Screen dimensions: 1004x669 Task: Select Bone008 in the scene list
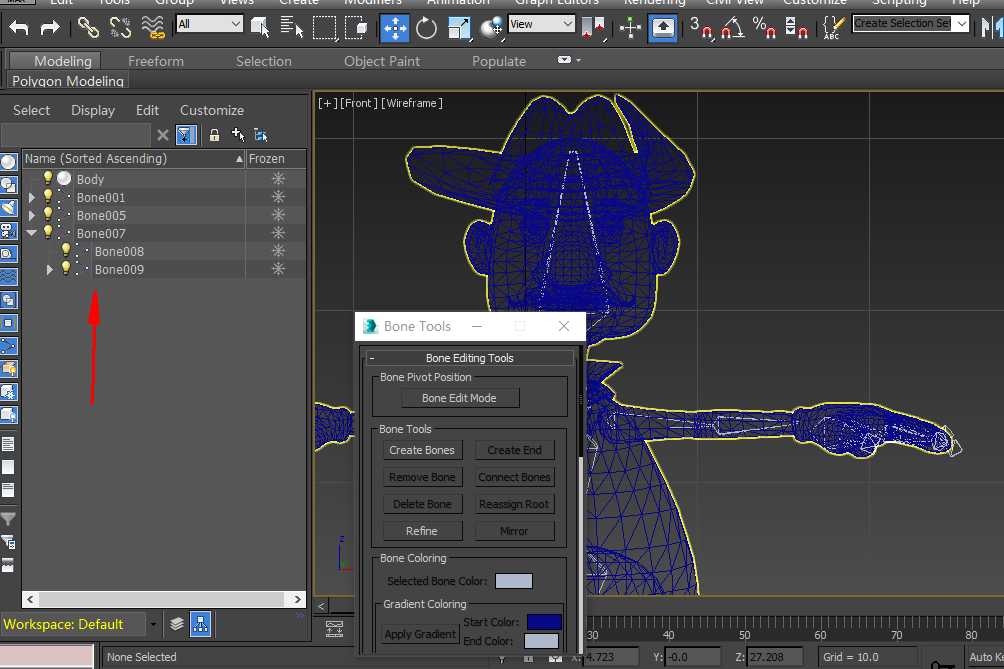point(119,252)
